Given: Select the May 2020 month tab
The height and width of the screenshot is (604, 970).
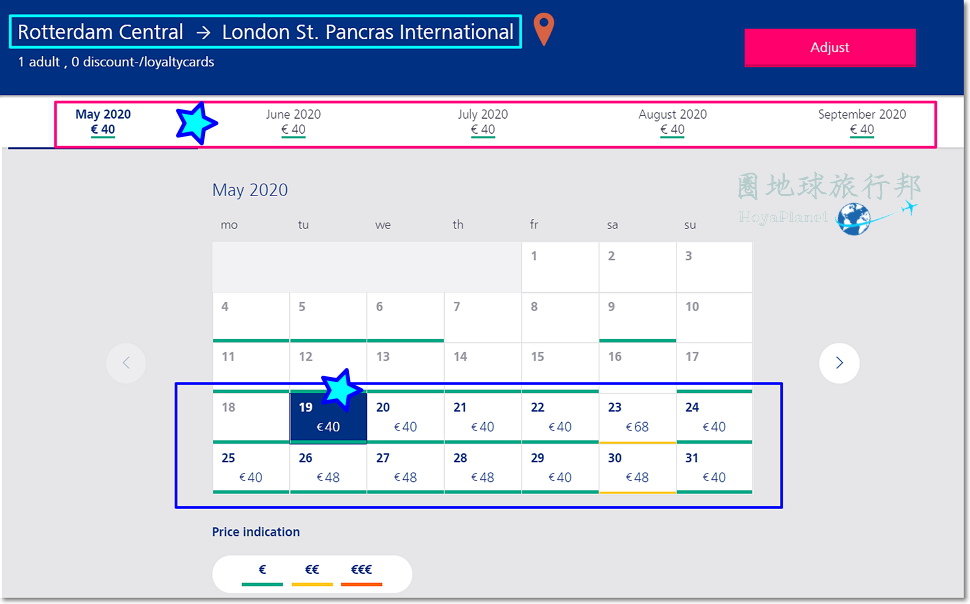Looking at the screenshot, I should (x=103, y=122).
